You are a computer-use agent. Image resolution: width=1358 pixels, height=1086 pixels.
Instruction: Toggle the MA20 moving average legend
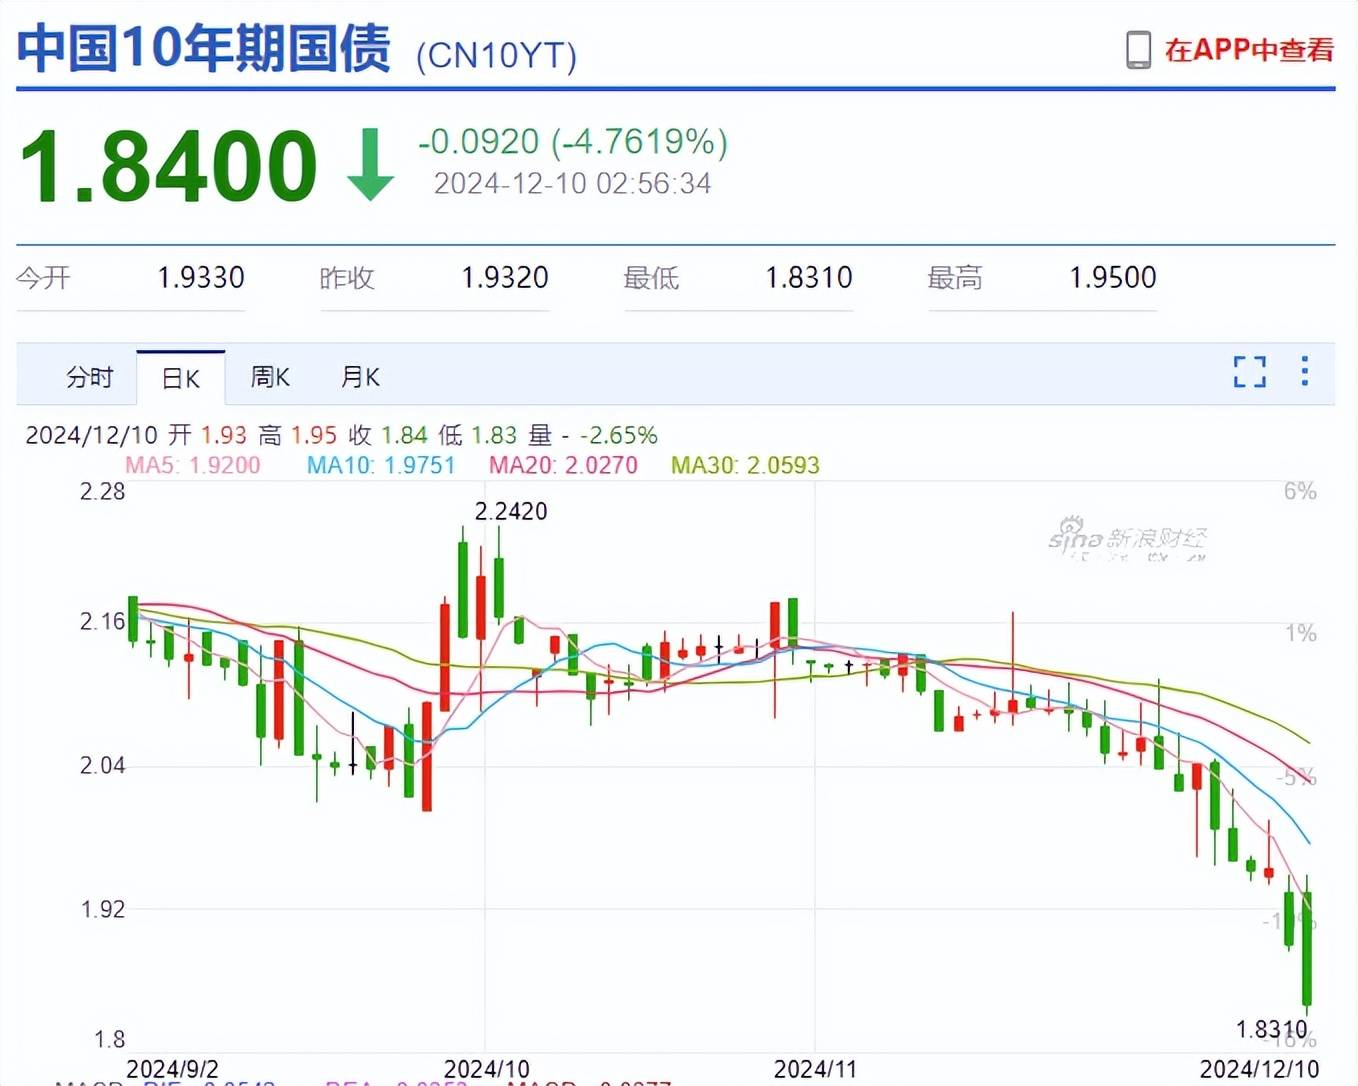[x=563, y=465]
